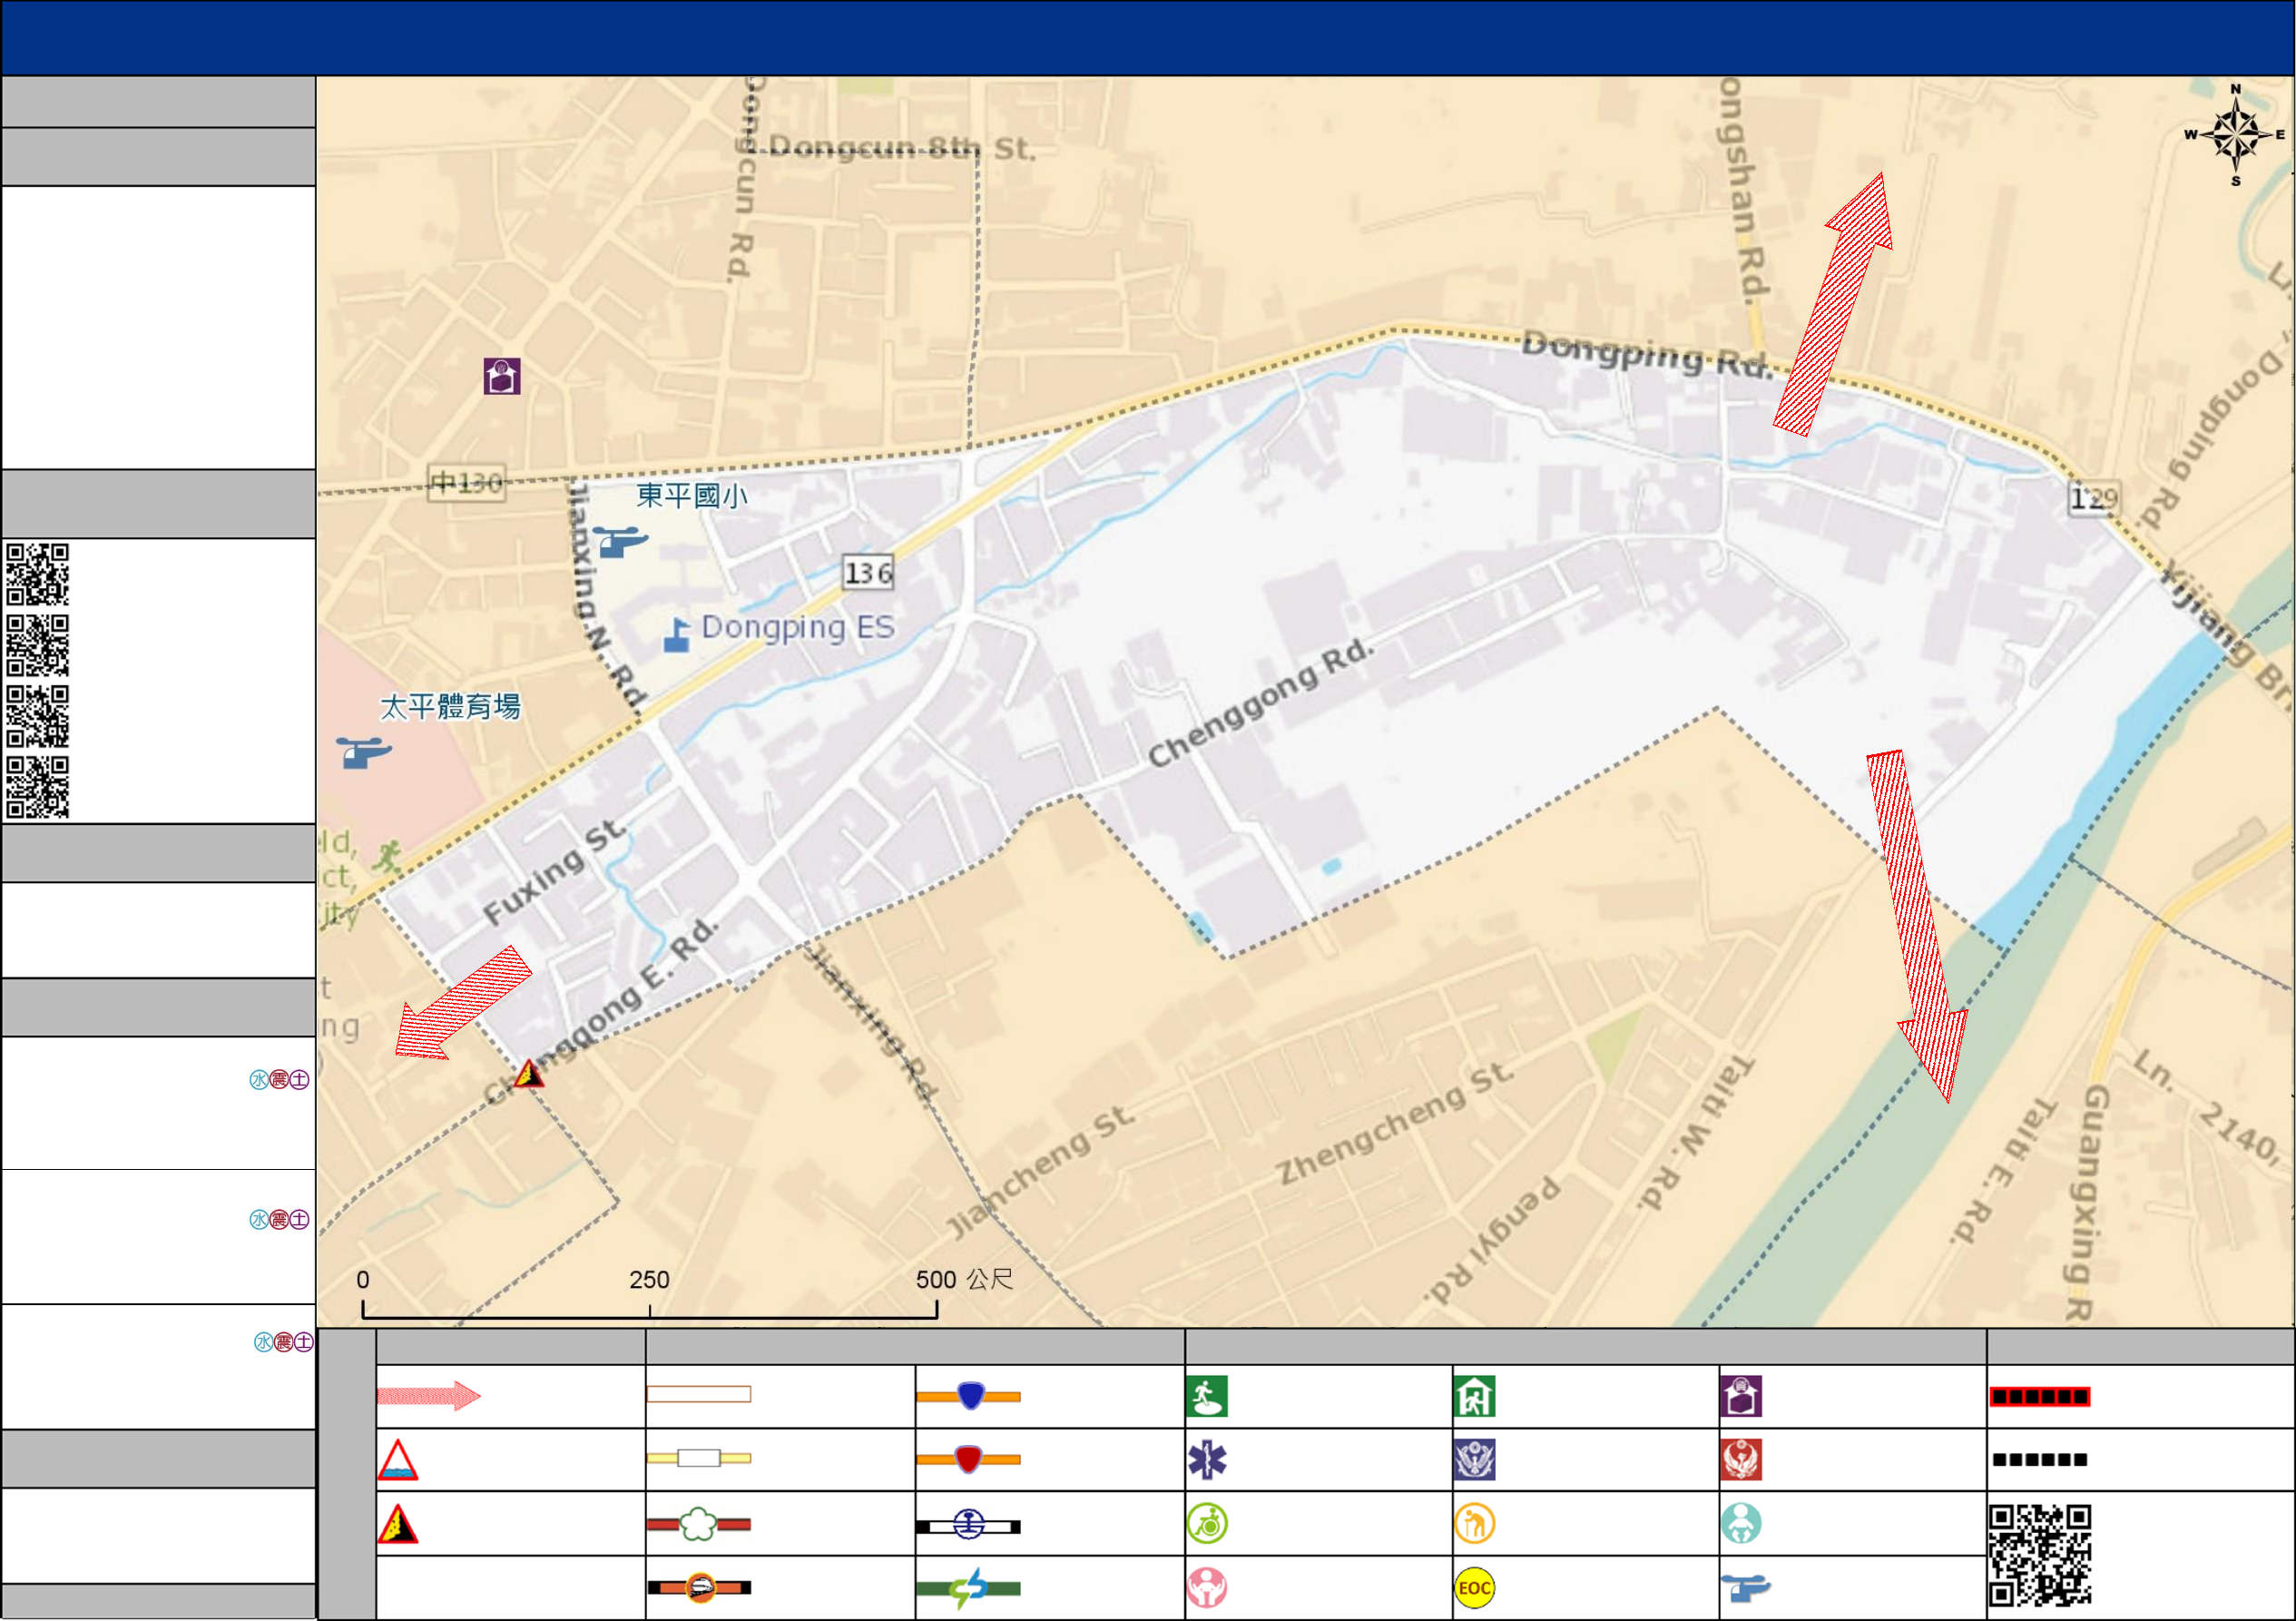Click the black dotted boundary line legend sample
The width and height of the screenshot is (2296, 1621).
click(x=2040, y=1460)
